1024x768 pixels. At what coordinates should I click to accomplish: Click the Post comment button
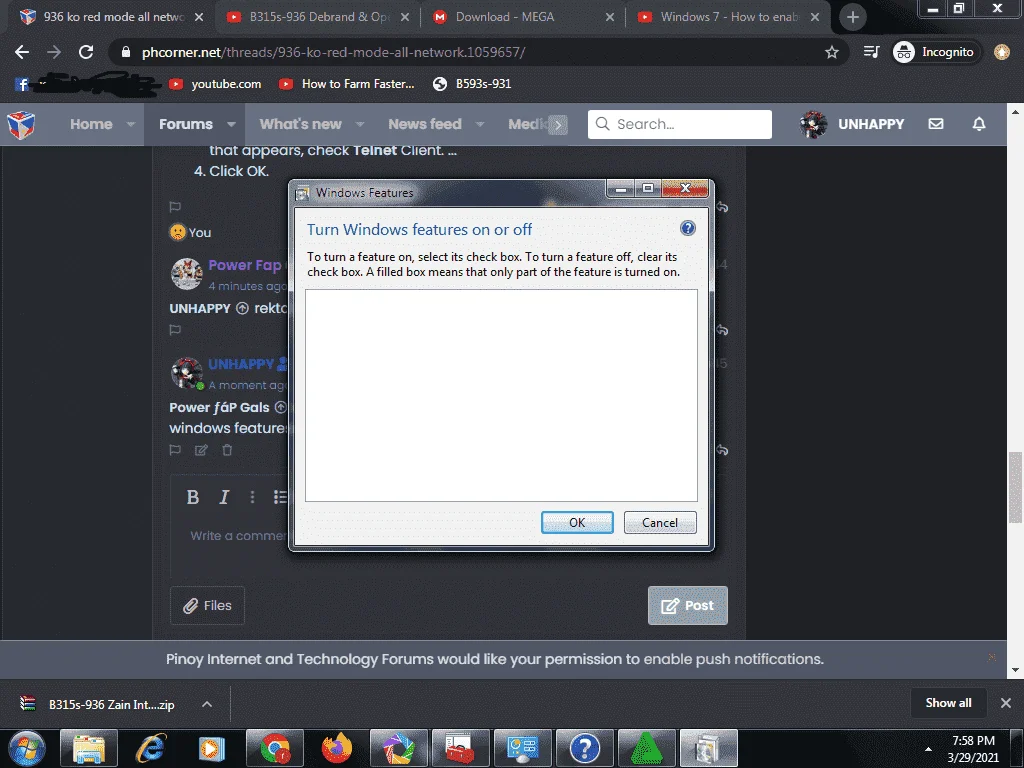[x=688, y=605]
